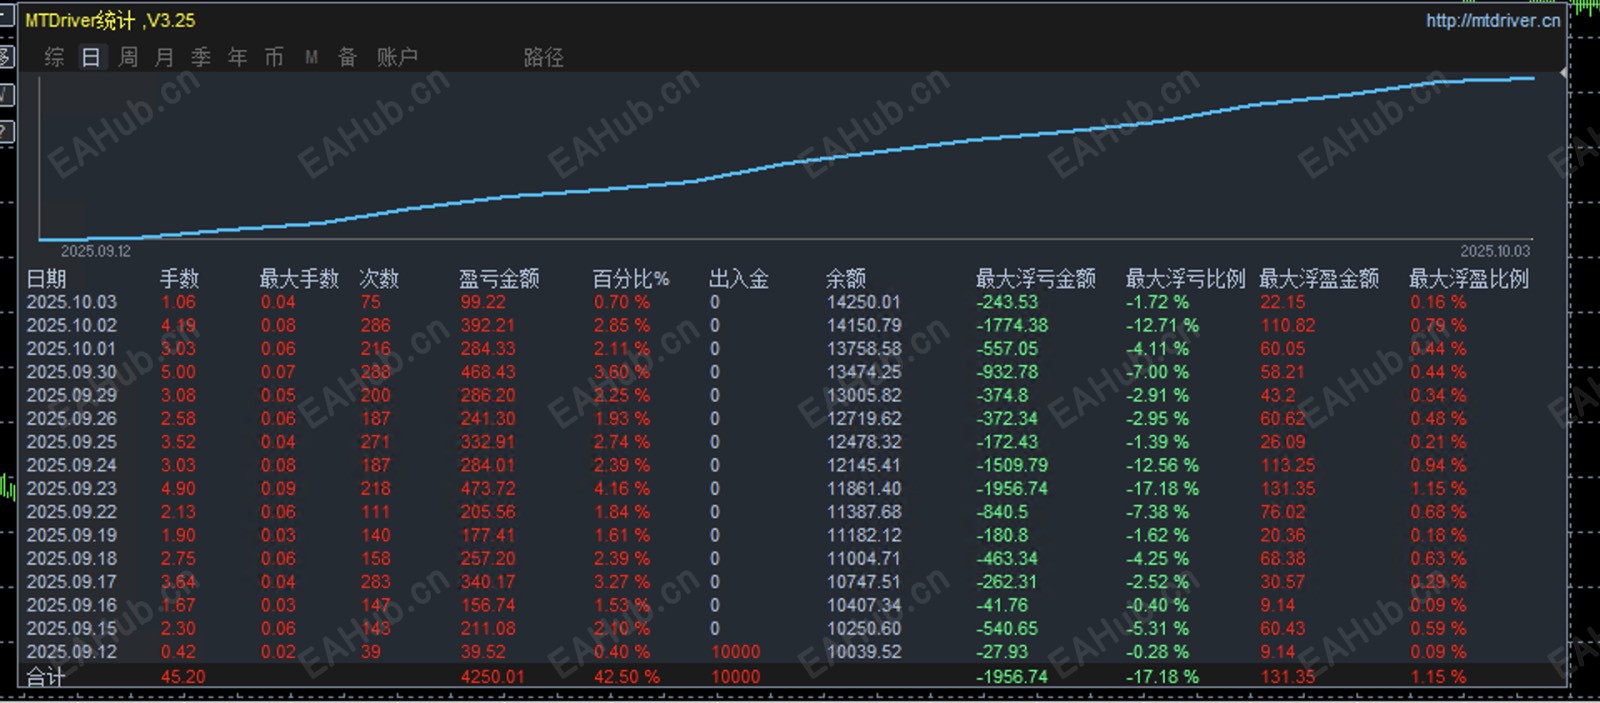Click total profit 4250.01
The height and width of the screenshot is (703, 1600).
pos(492,677)
